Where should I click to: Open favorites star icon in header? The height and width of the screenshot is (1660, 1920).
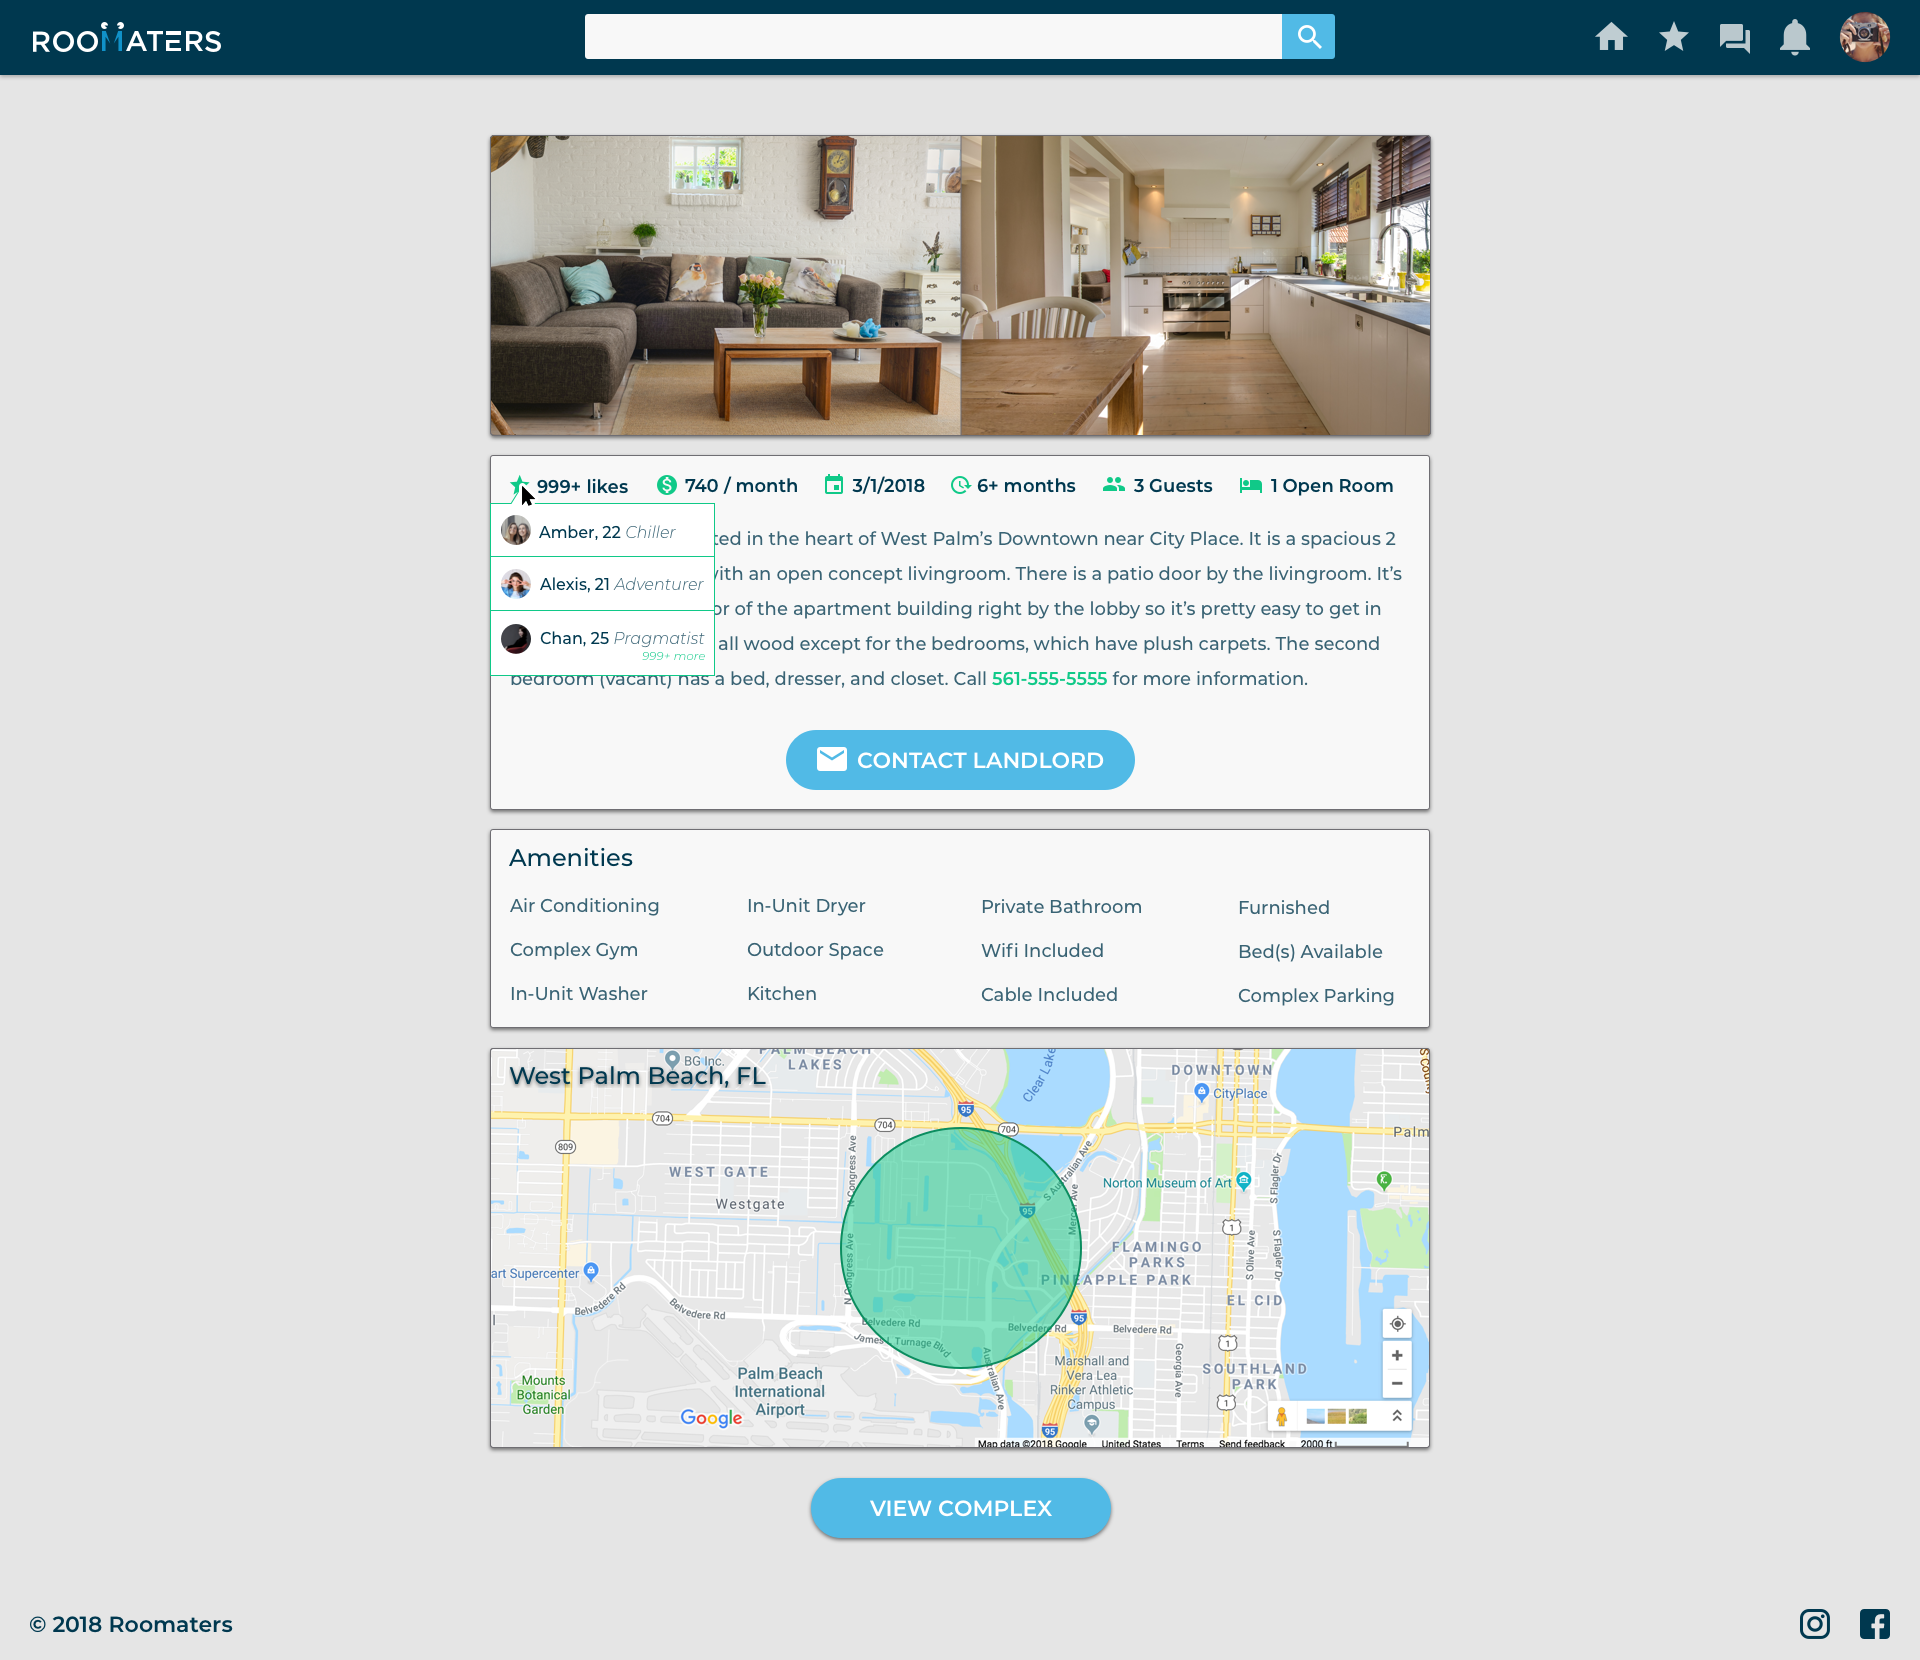pos(1673,37)
